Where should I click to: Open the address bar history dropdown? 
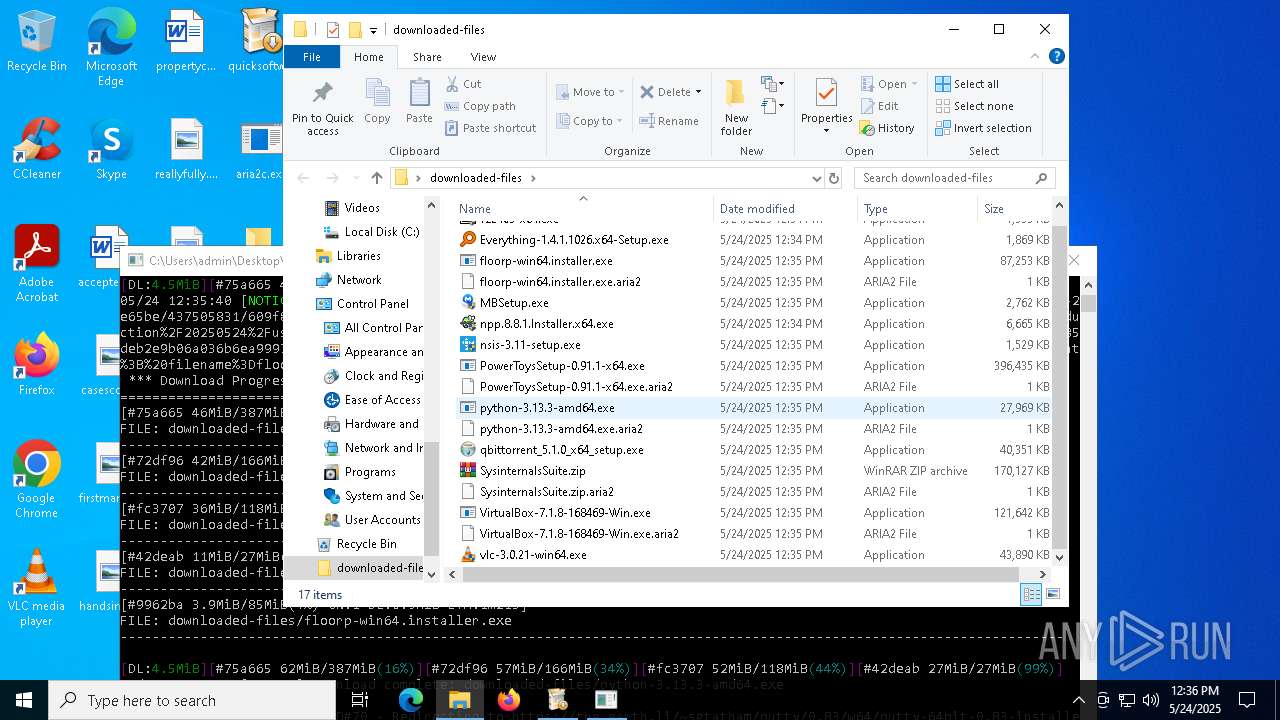click(x=817, y=178)
